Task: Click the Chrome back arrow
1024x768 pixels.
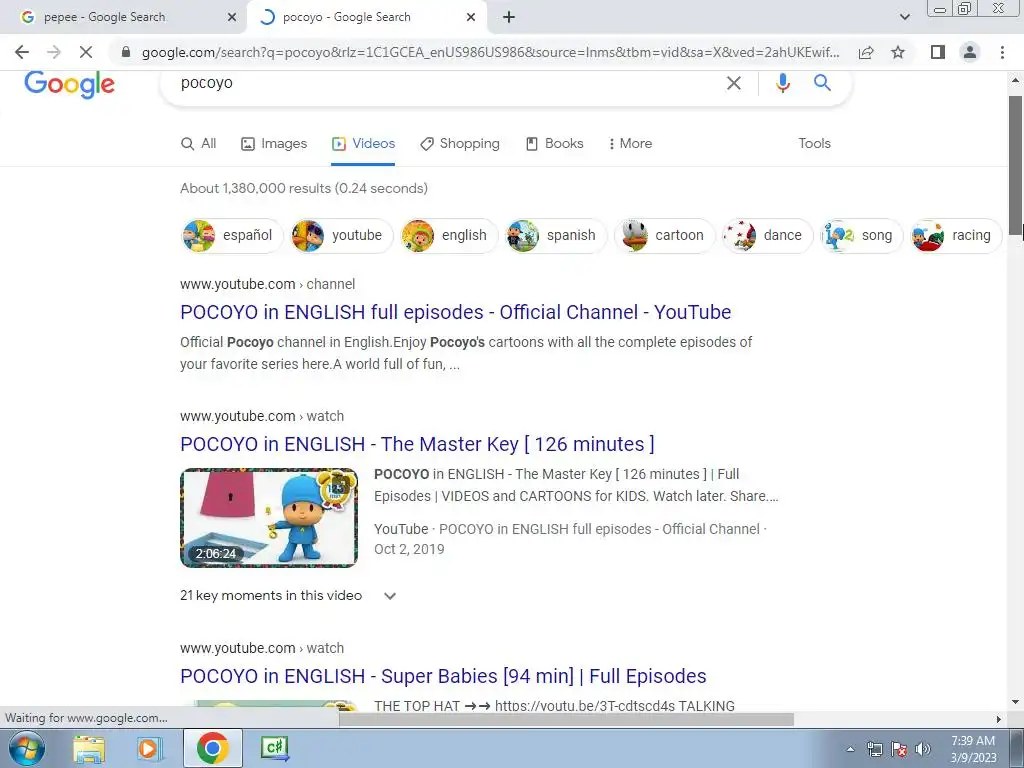Action: tap(22, 52)
